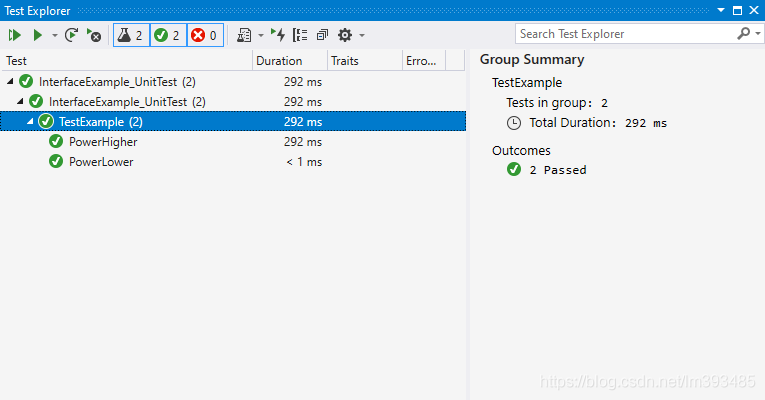Collapse the TestExample node

point(30,122)
